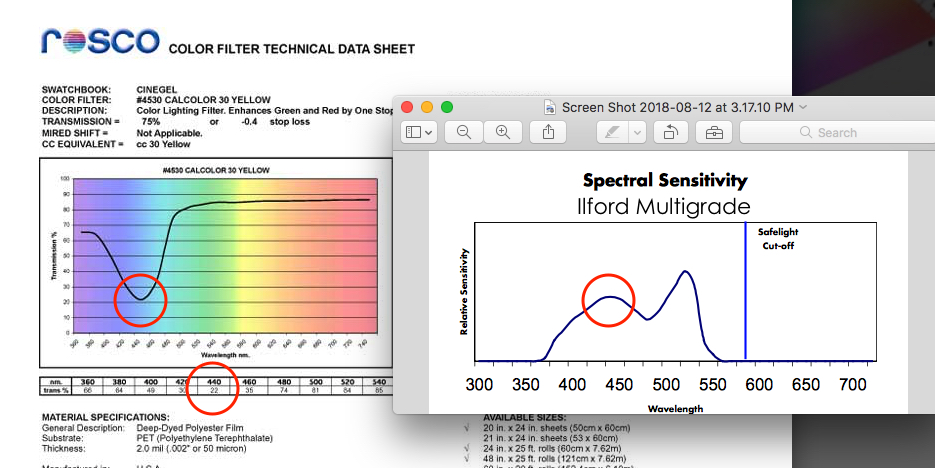
Task: Click the circled 440 nm table column
Action: (x=212, y=386)
